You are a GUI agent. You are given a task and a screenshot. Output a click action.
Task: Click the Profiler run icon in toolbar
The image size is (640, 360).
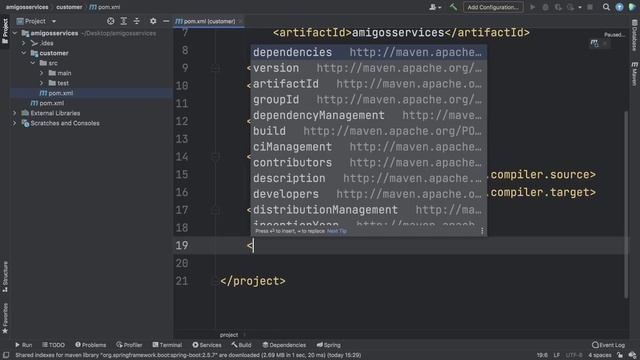[571, 7]
